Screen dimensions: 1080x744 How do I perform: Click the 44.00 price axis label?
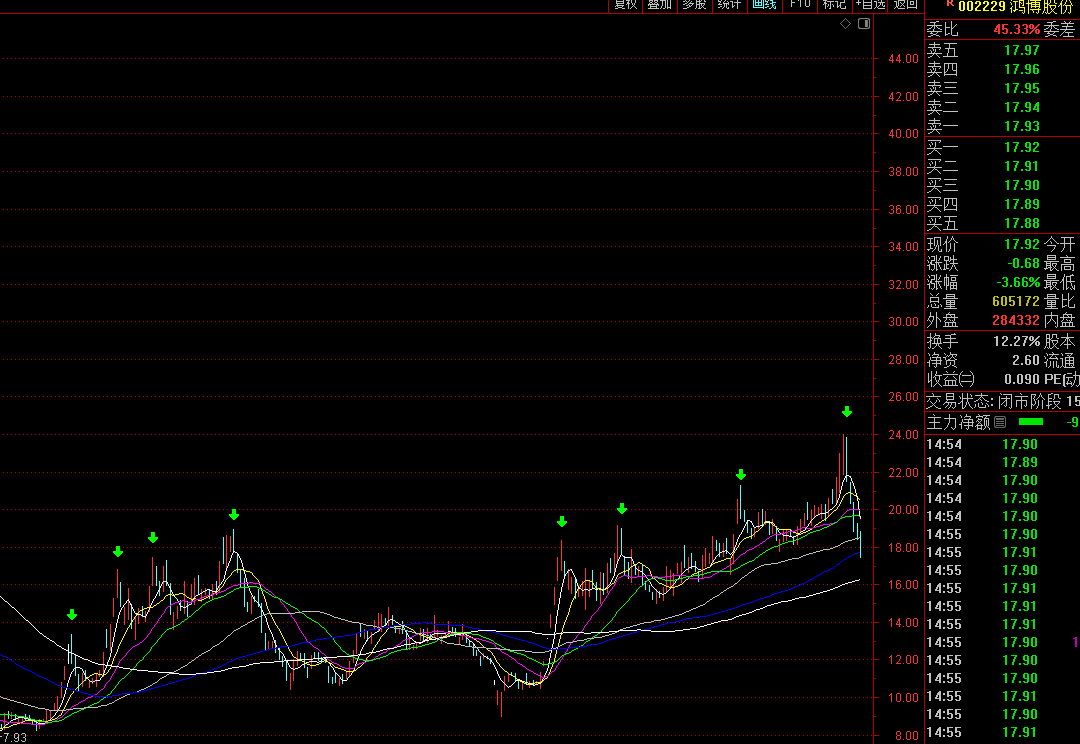(904, 59)
